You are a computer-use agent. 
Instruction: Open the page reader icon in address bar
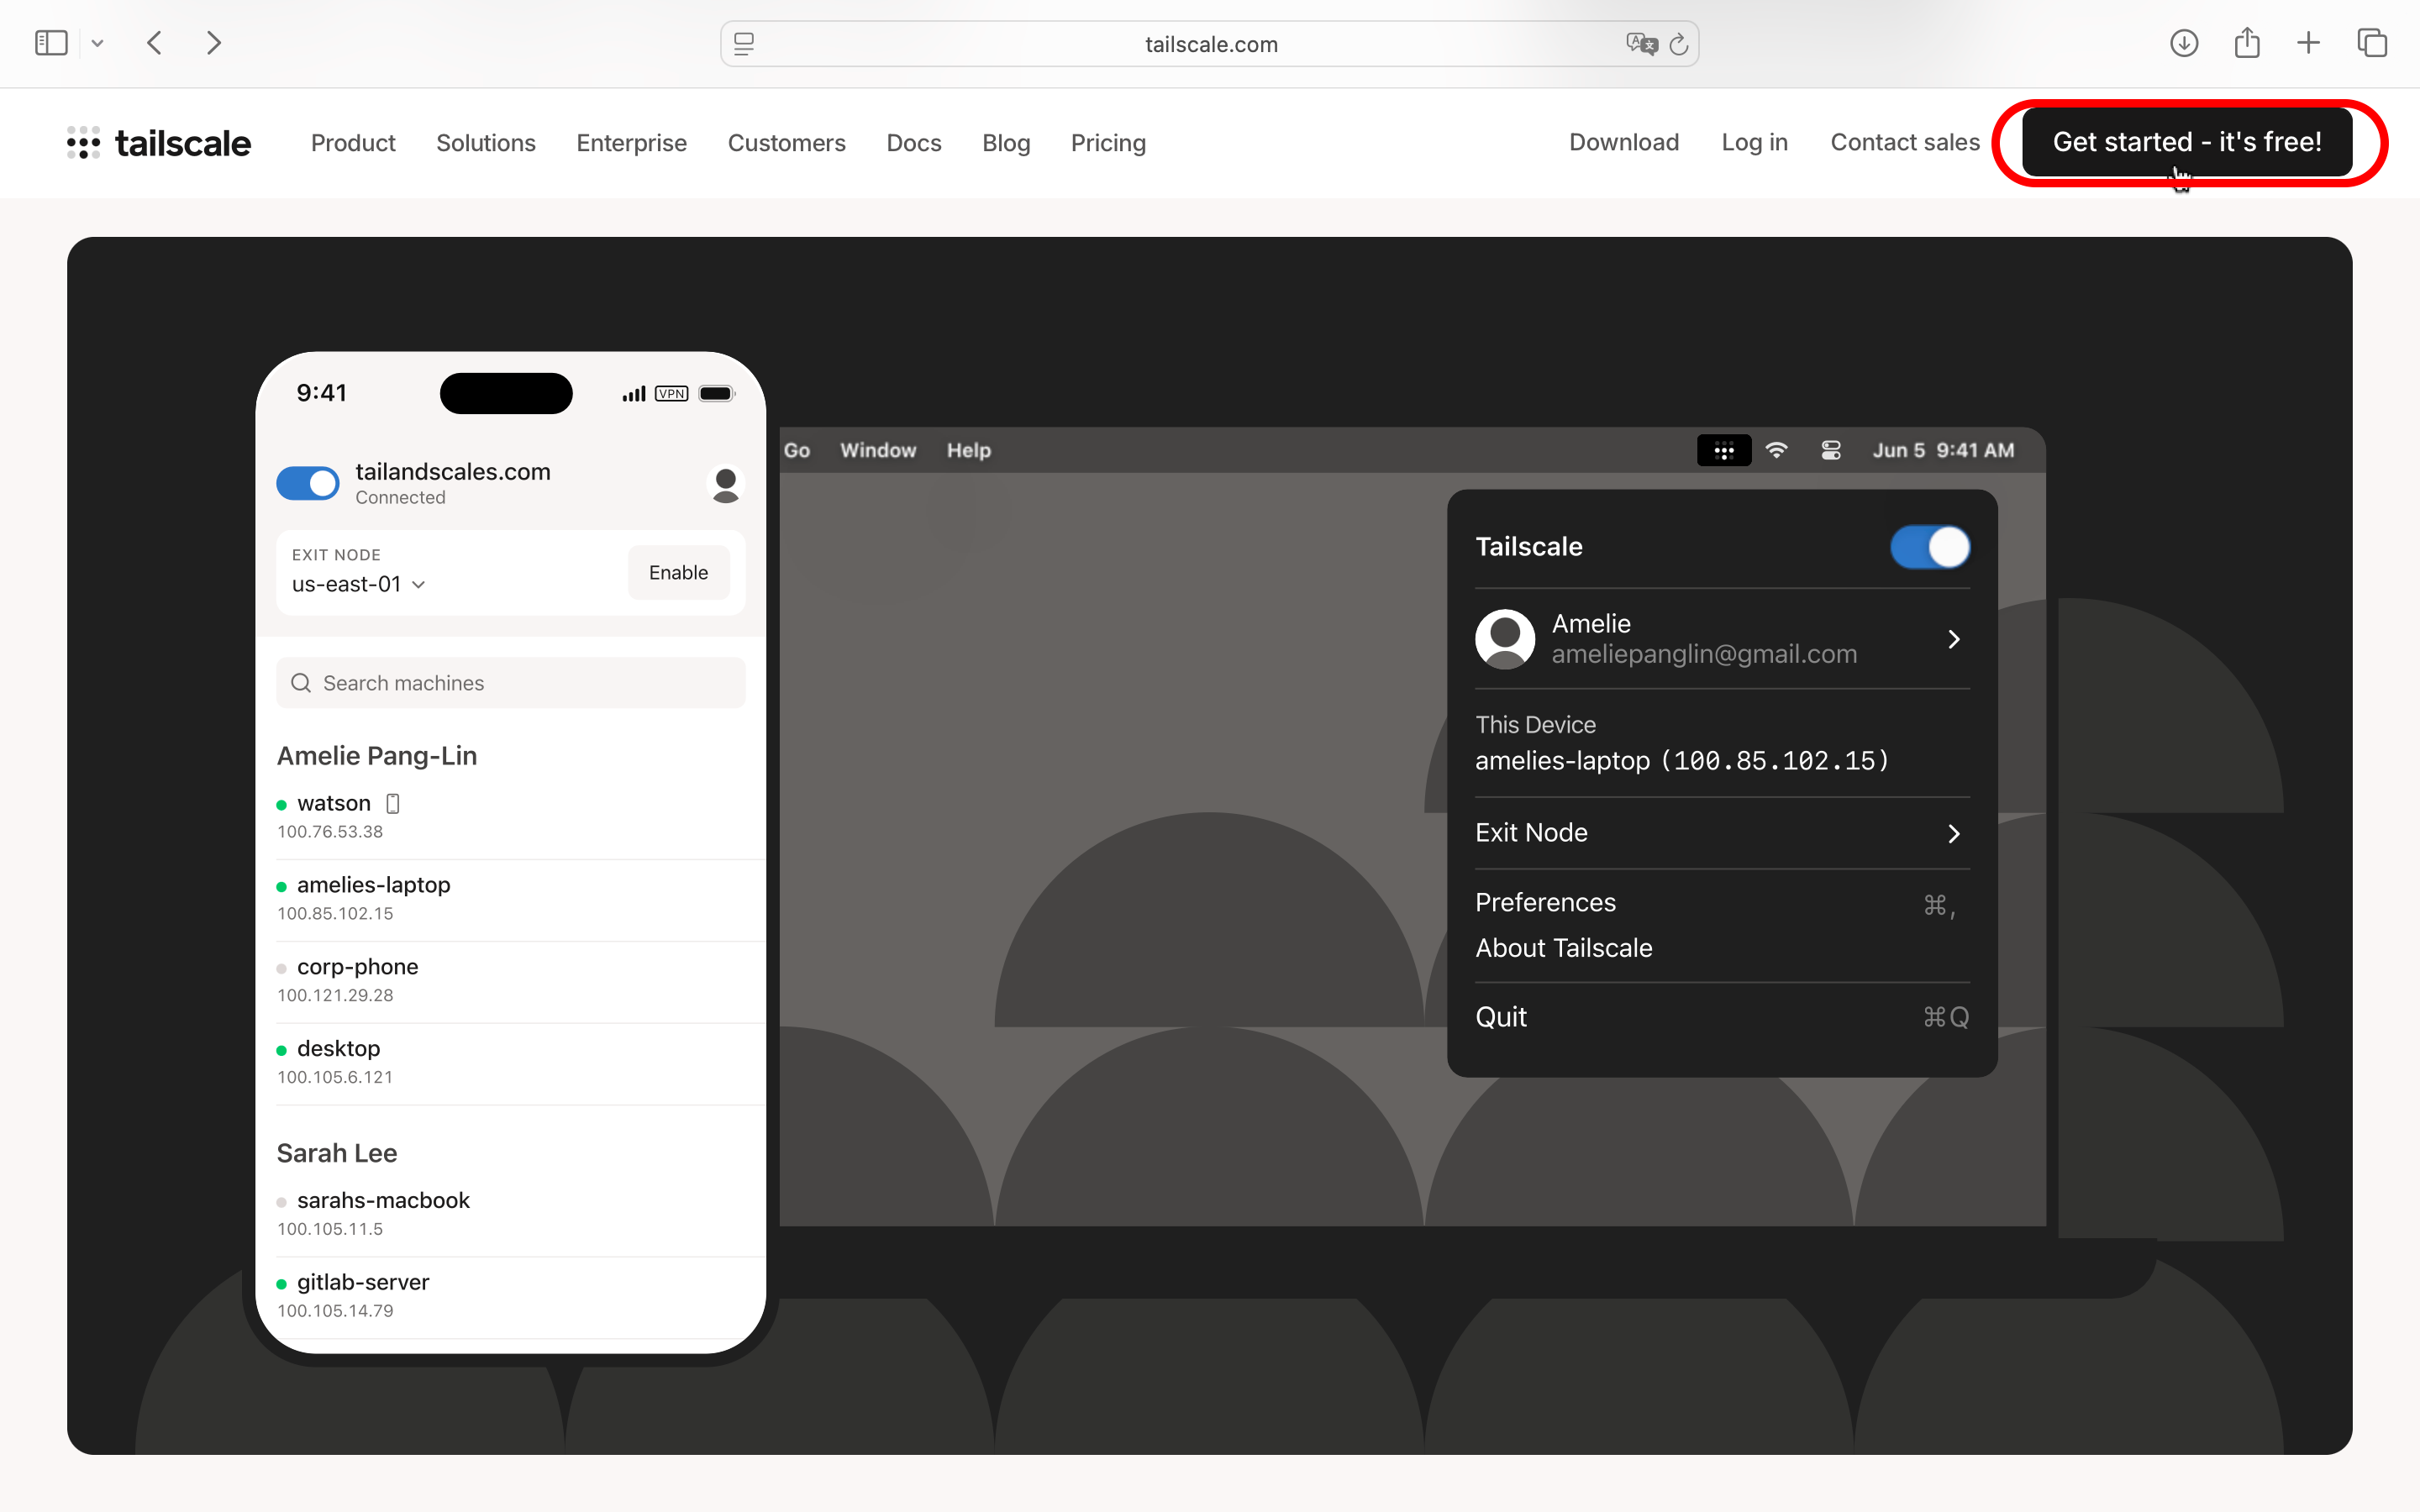pyautogui.click(x=744, y=44)
